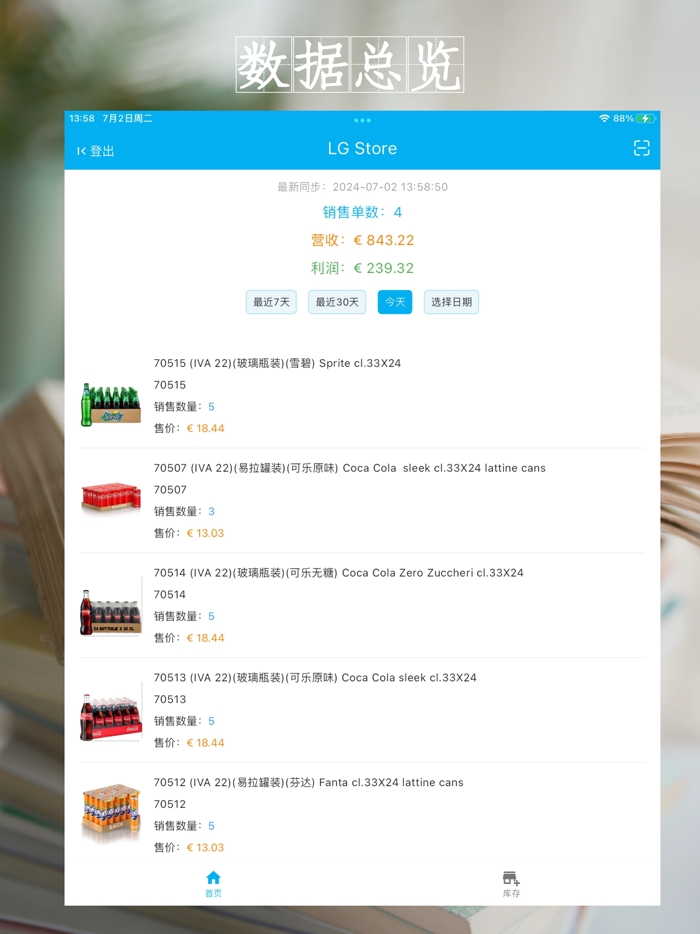Click the 最新同步 timestamp line
The width and height of the screenshot is (700, 934).
tap(362, 187)
